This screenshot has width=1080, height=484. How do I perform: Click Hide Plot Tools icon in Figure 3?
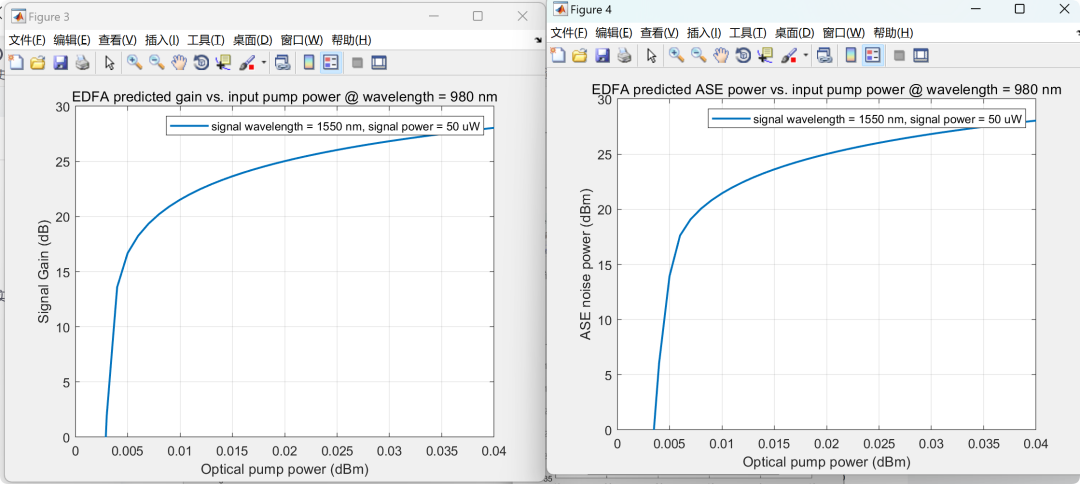pos(357,63)
